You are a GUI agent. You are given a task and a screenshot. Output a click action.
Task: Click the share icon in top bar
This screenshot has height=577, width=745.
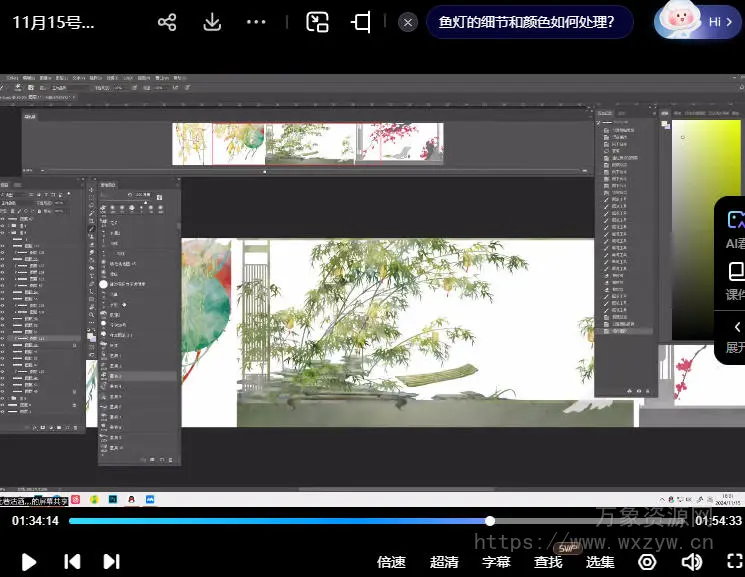[167, 22]
